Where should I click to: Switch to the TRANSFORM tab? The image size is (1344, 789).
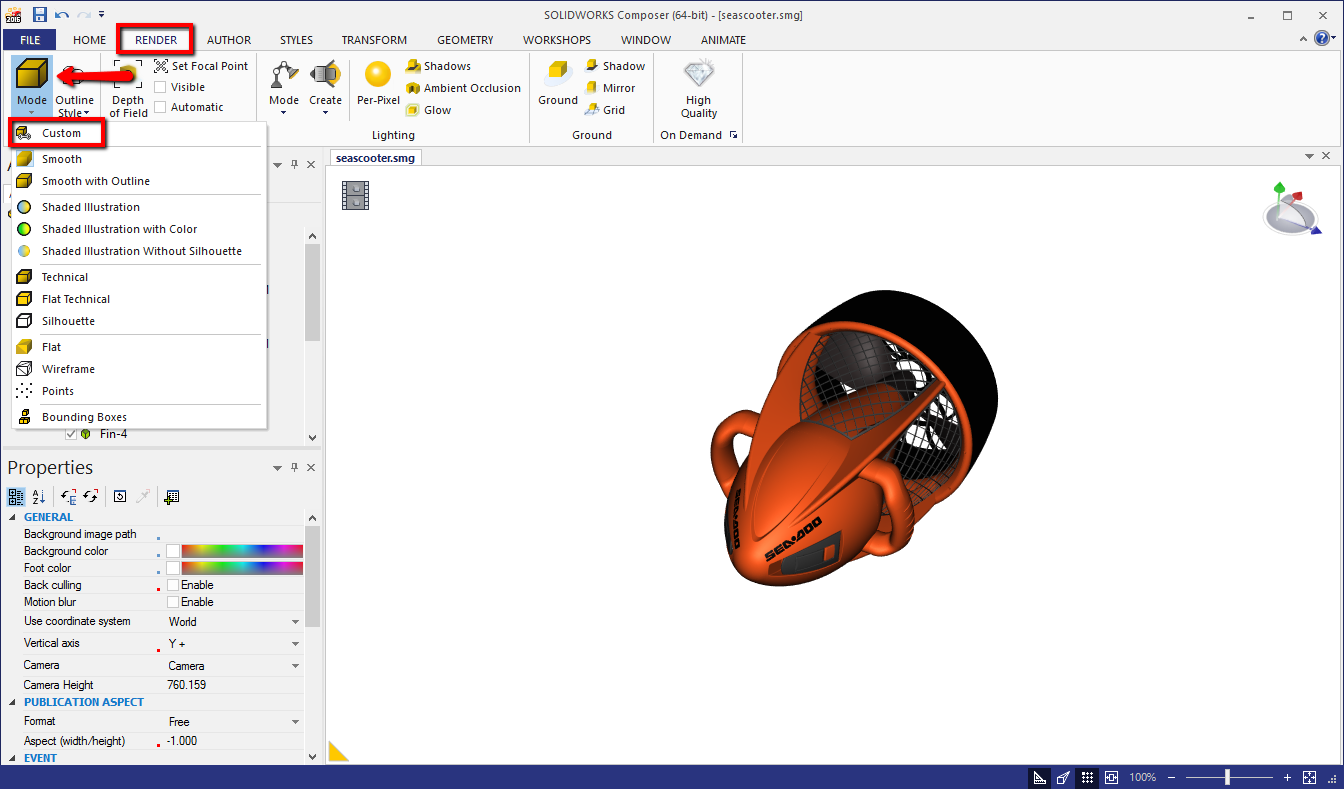[x=374, y=40]
